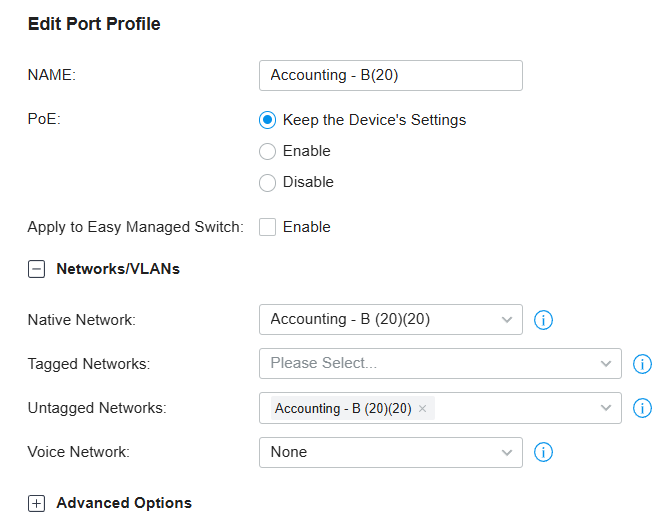Click the NAME input field
The height and width of the screenshot is (527, 672).
coord(390,75)
